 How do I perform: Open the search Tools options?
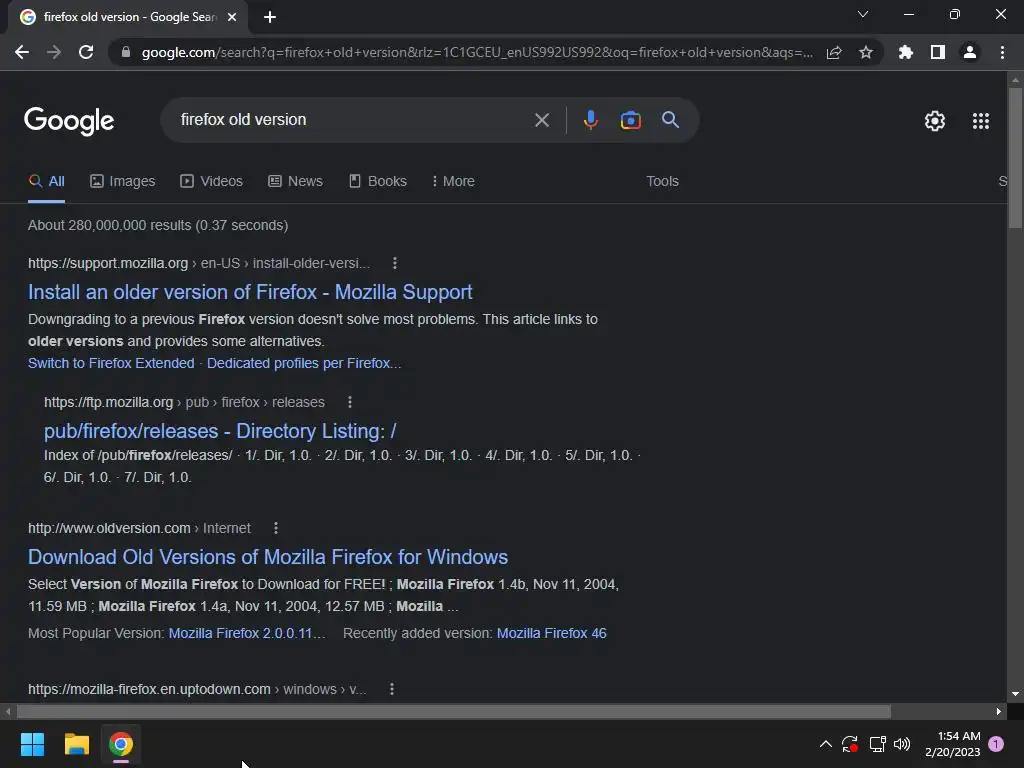(x=662, y=182)
